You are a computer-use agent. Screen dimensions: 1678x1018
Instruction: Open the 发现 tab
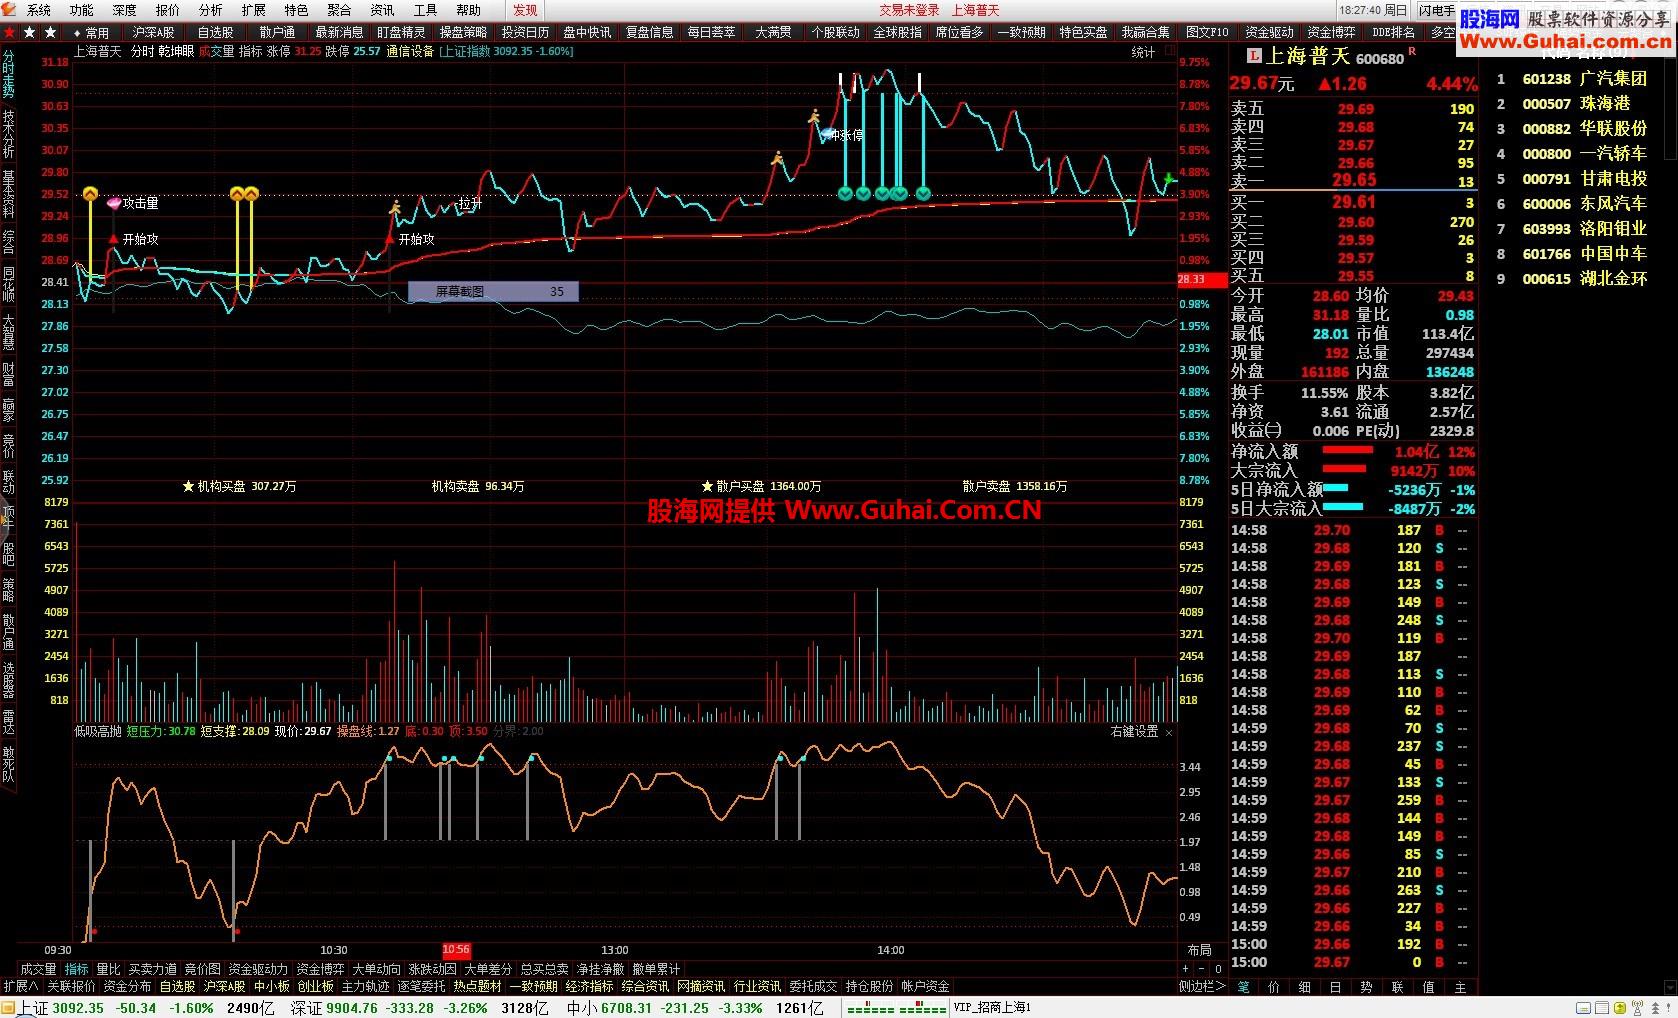(525, 10)
